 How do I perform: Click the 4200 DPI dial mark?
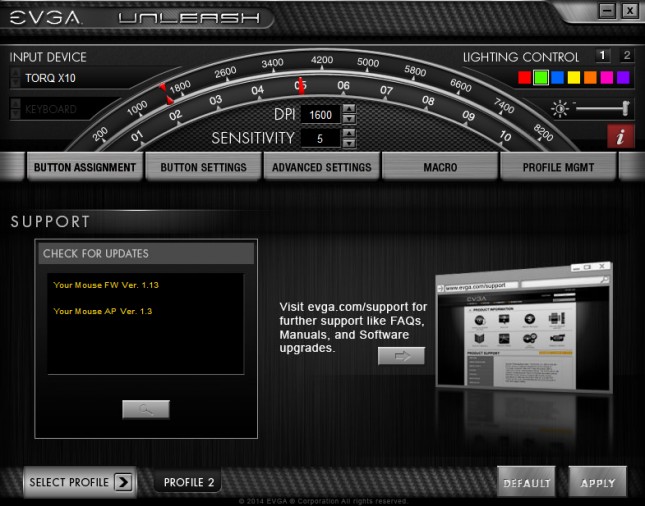[x=322, y=60]
